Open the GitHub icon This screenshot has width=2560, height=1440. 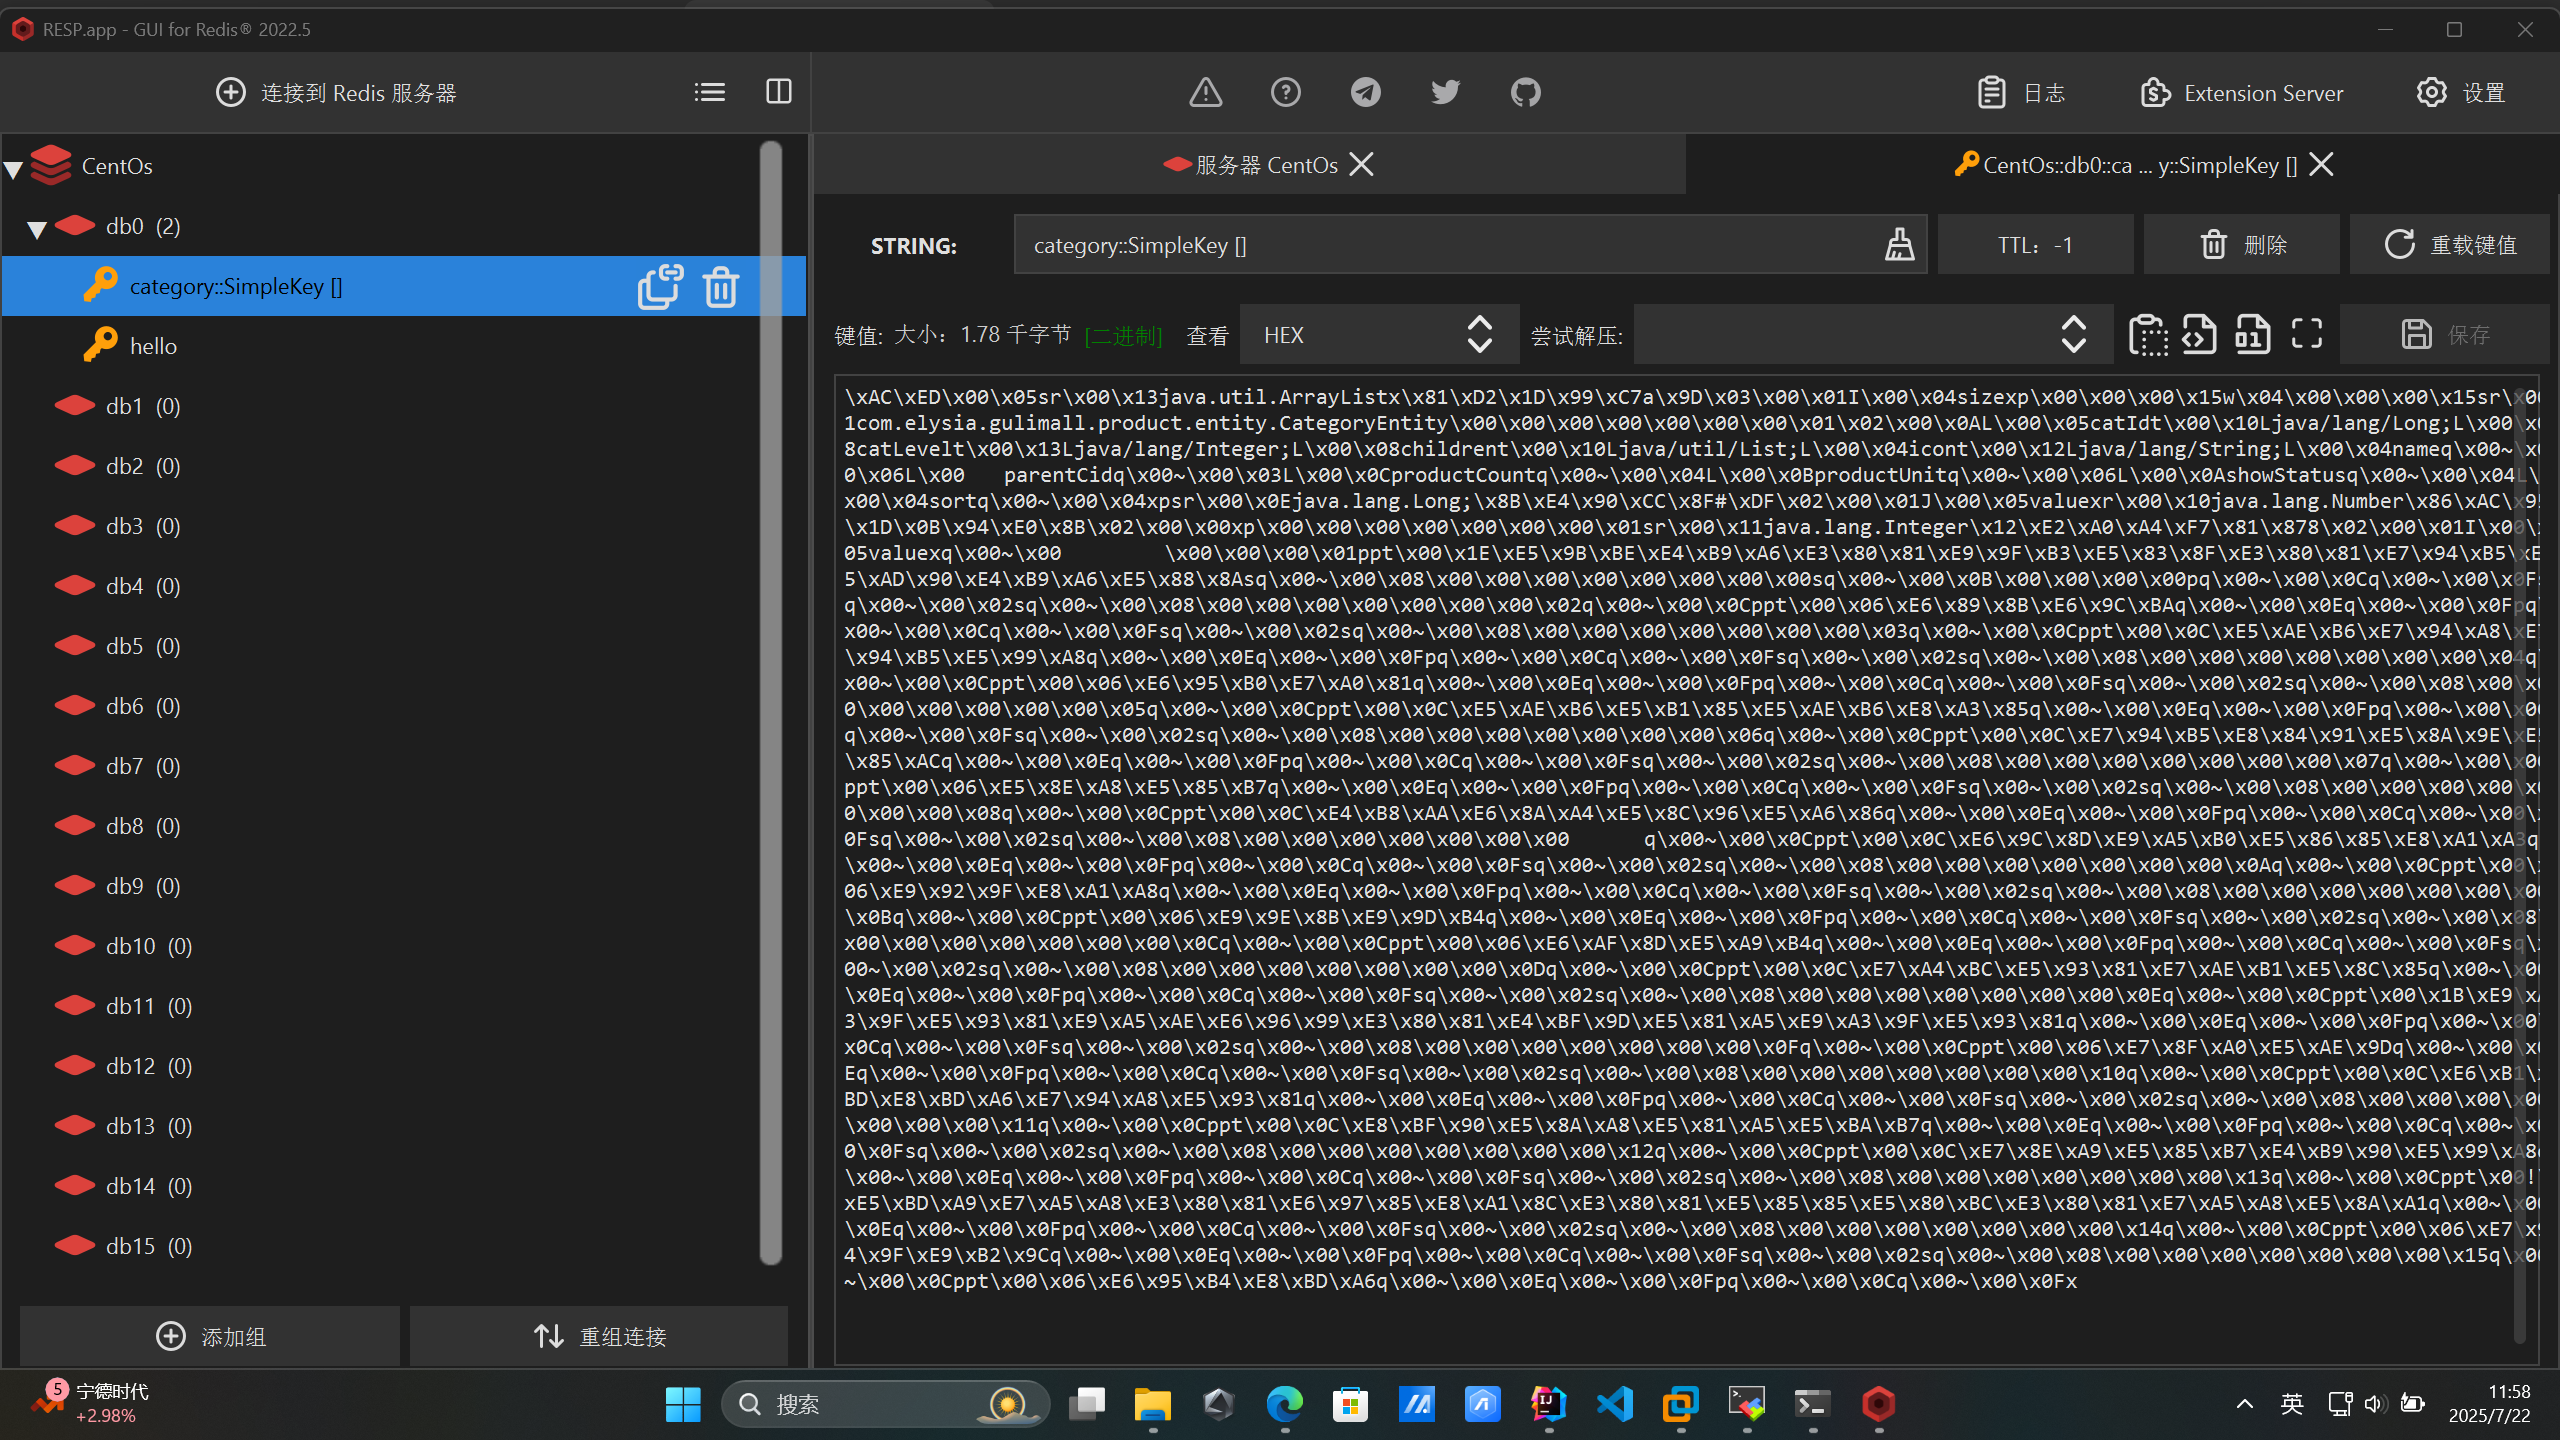(x=1526, y=93)
